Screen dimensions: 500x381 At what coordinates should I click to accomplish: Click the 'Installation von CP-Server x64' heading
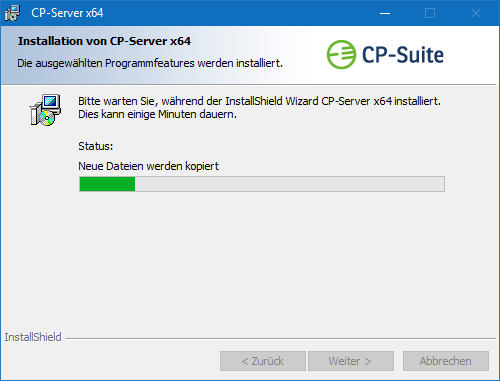pyautogui.click(x=104, y=41)
